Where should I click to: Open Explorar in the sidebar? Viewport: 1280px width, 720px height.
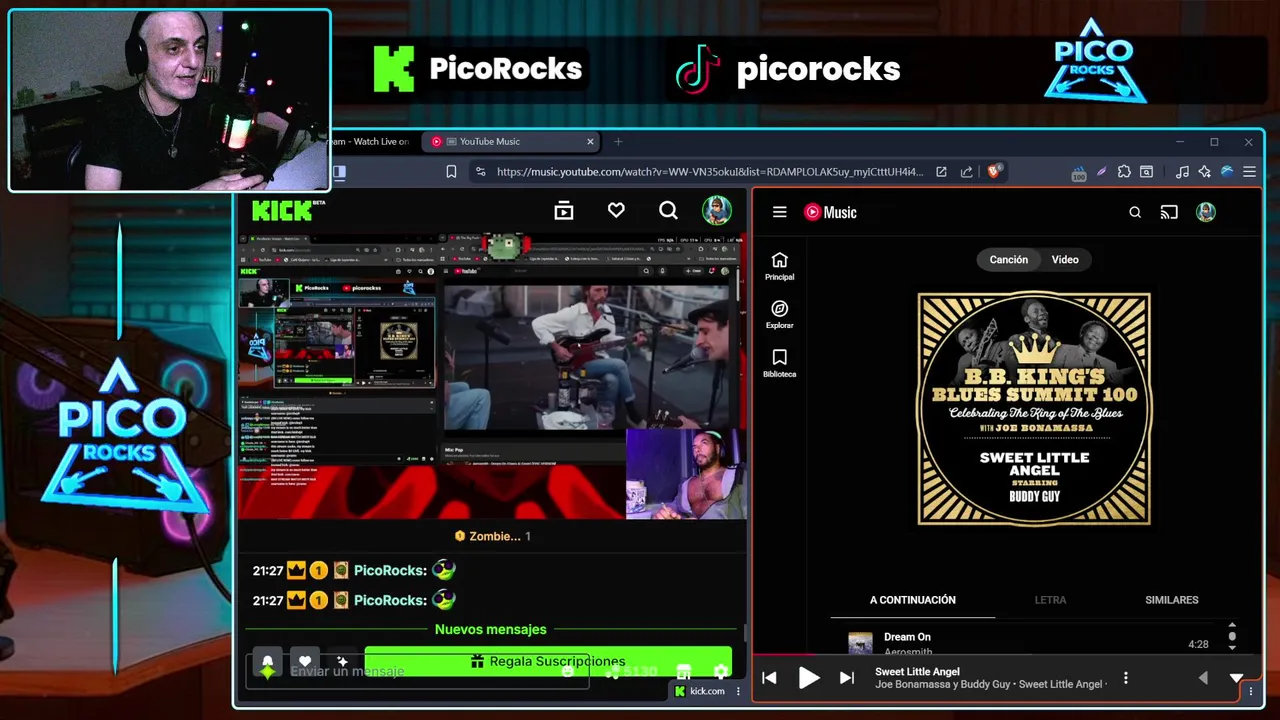coord(780,315)
